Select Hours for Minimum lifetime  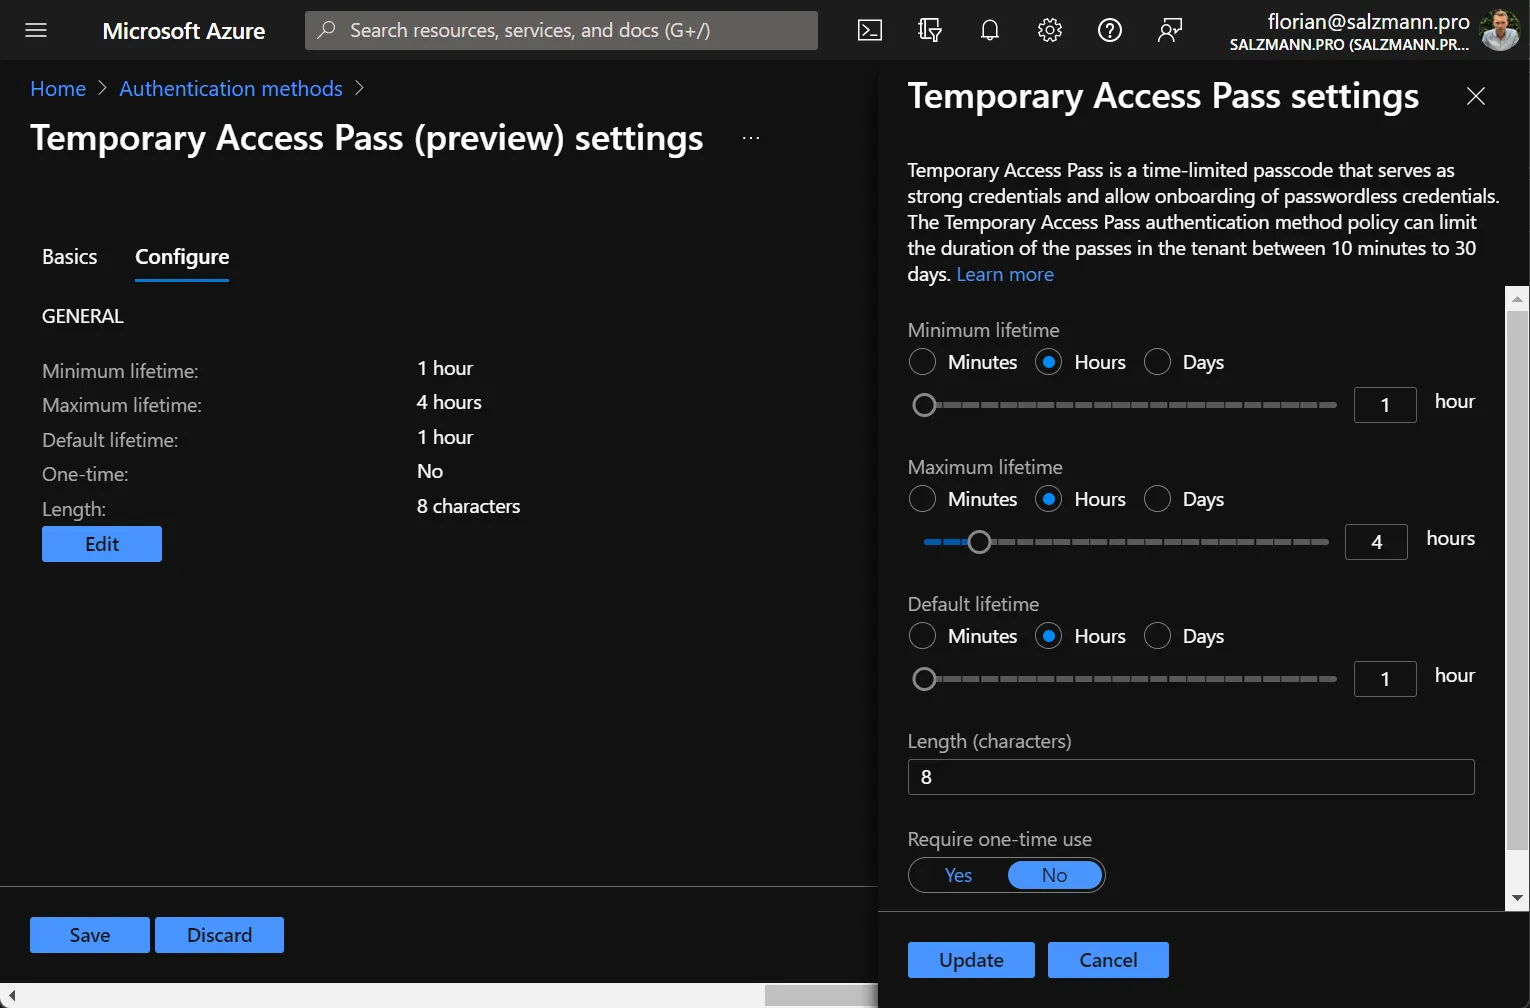coord(1048,362)
